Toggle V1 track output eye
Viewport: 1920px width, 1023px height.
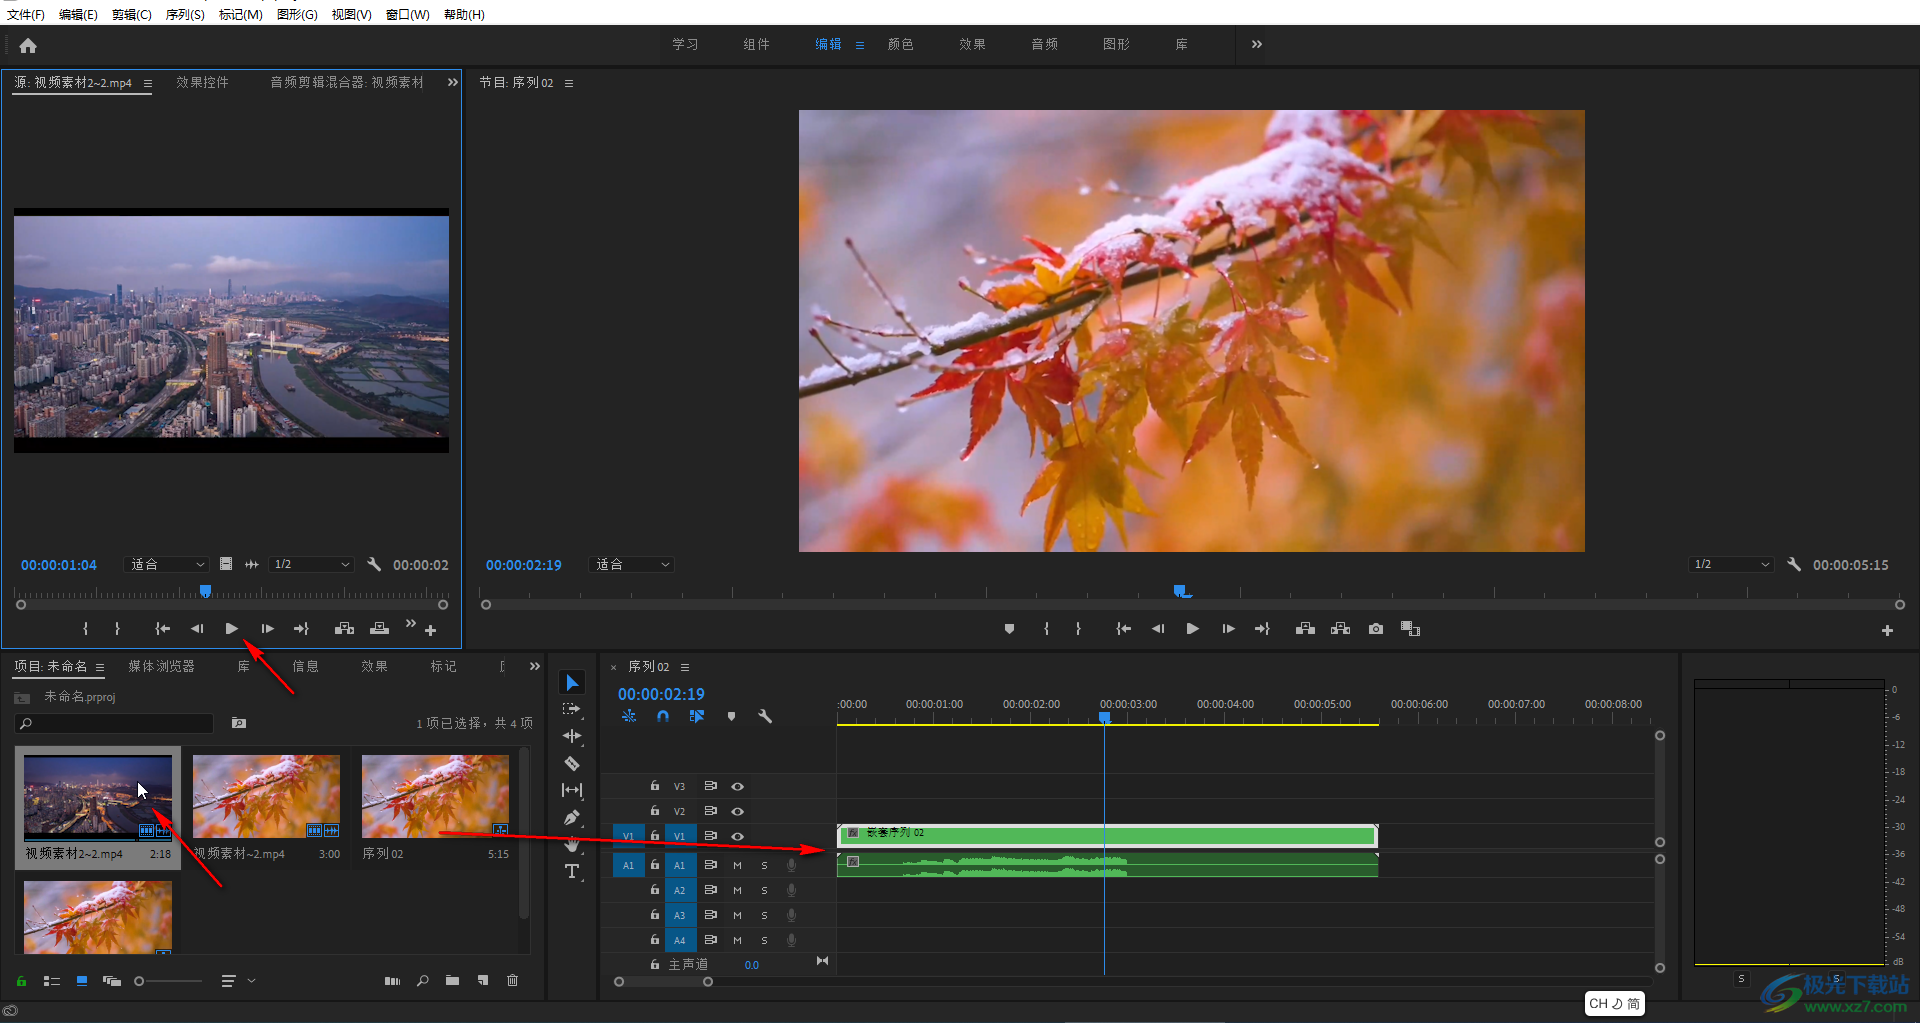tap(737, 836)
